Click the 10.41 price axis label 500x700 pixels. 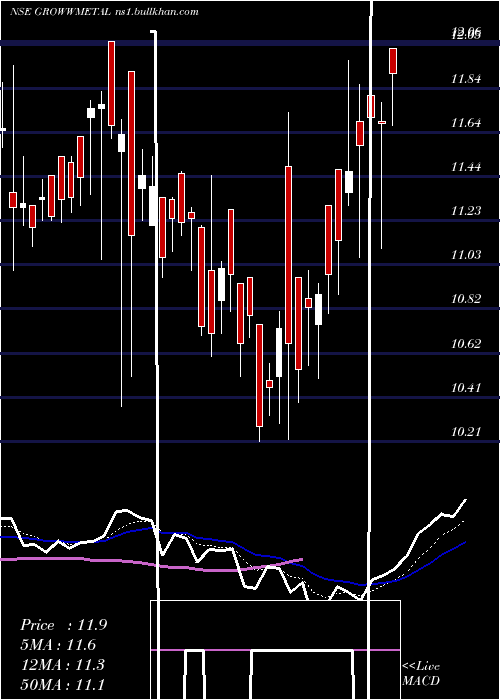[x=466, y=388]
